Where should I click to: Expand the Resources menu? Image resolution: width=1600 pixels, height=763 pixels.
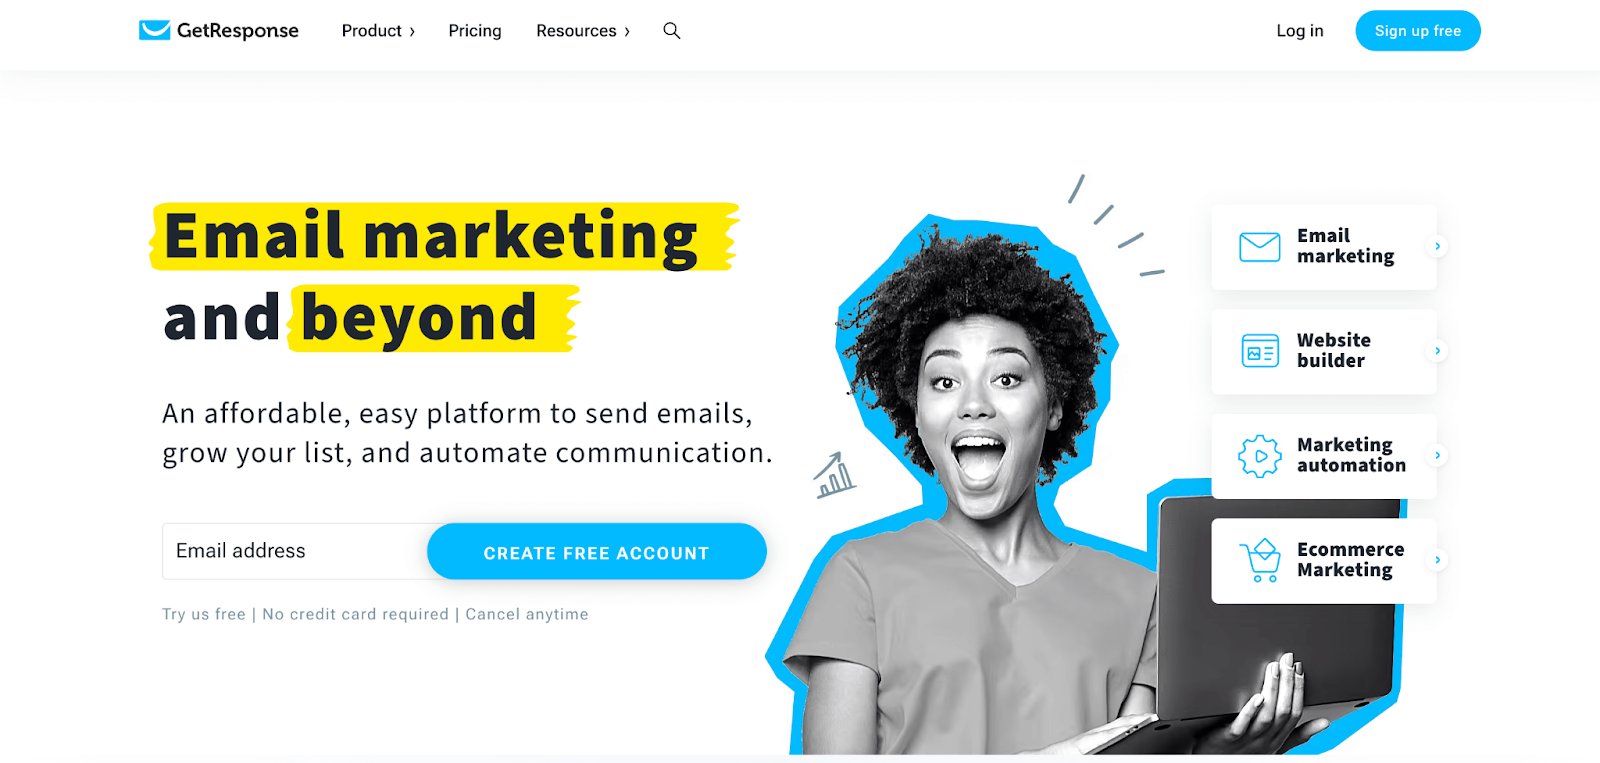583,31
